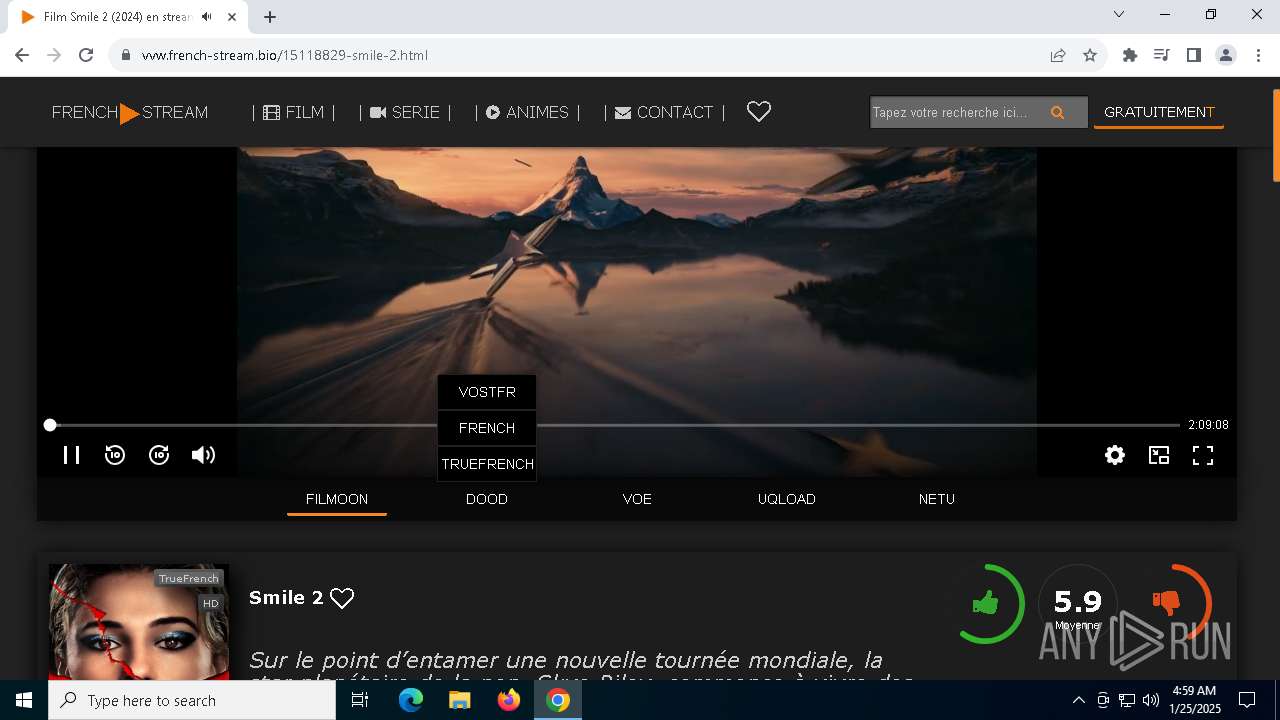Close the Film Smile 2 tab

(x=232, y=17)
